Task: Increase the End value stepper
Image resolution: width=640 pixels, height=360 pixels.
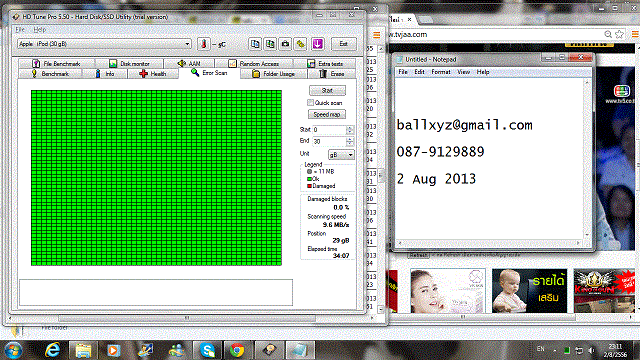Action: point(350,139)
